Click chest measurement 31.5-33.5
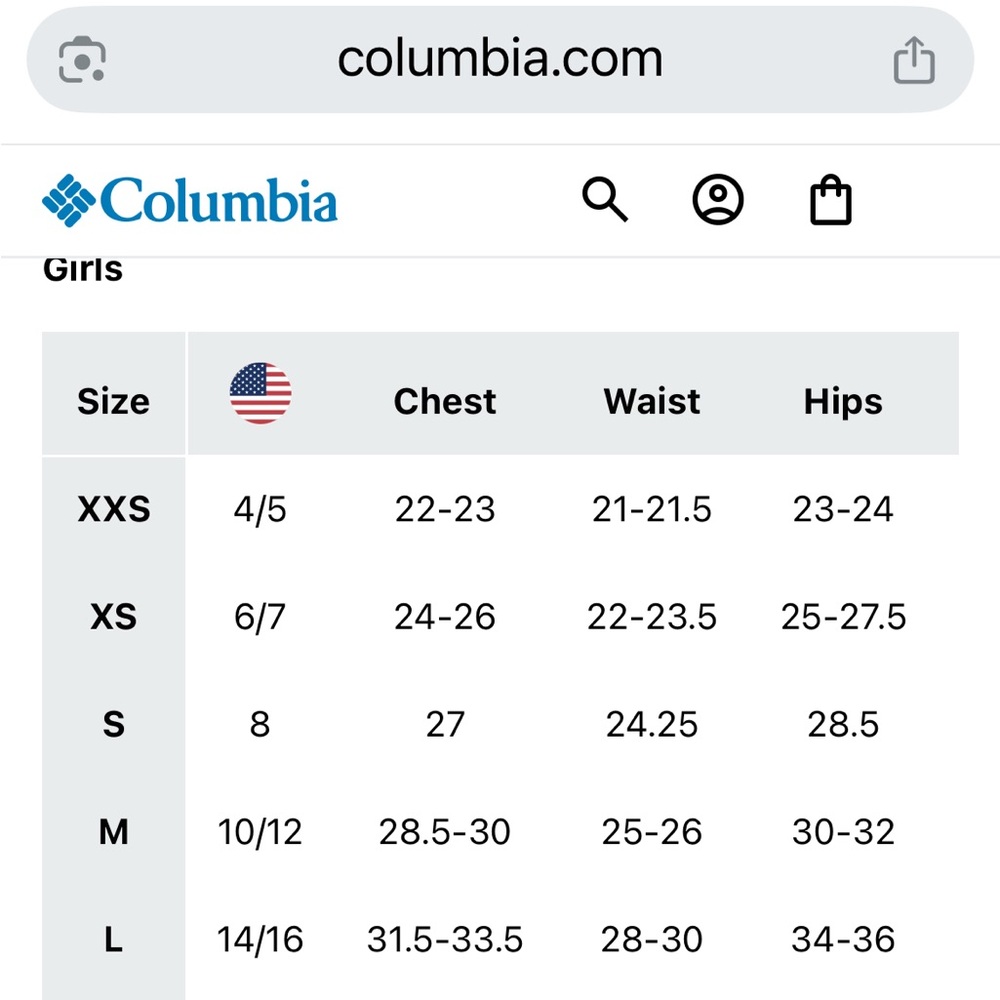The image size is (1000, 1000). [x=445, y=939]
